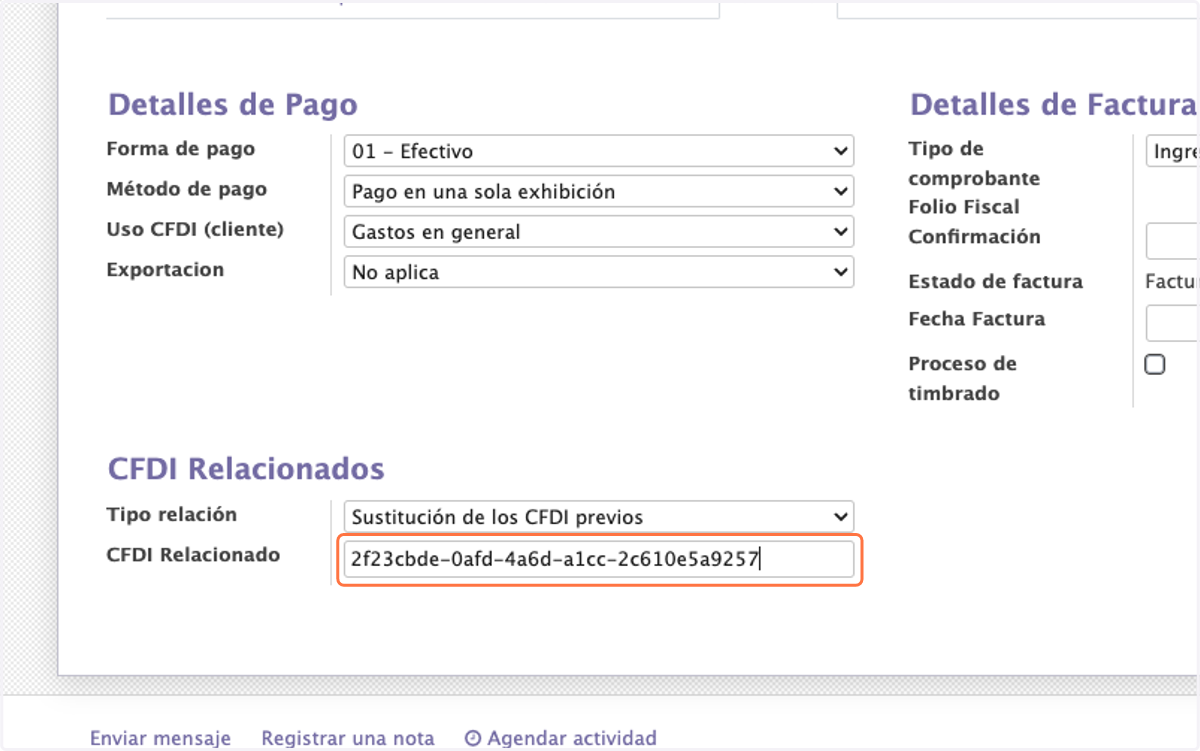This screenshot has height=751, width=1200.
Task: Toggle the Proceso de timbrado checkbox
Action: (x=1155, y=364)
